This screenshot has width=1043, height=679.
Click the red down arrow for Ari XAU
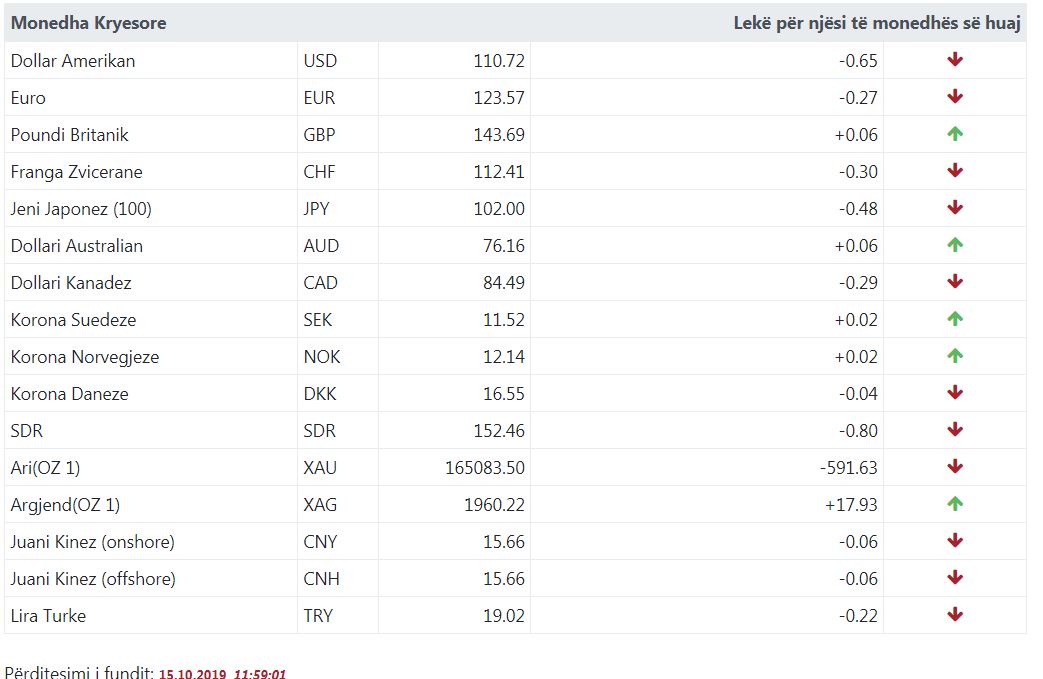pyautogui.click(x=955, y=467)
